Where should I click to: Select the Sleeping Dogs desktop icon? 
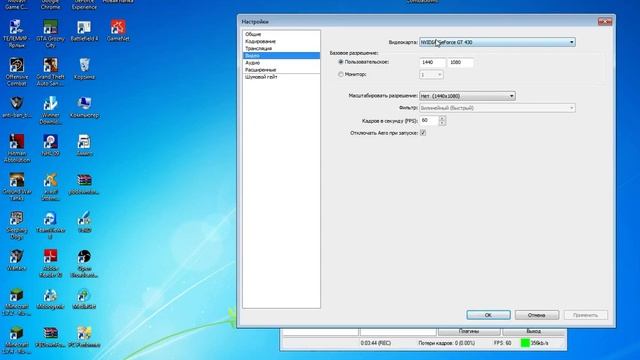17,225
